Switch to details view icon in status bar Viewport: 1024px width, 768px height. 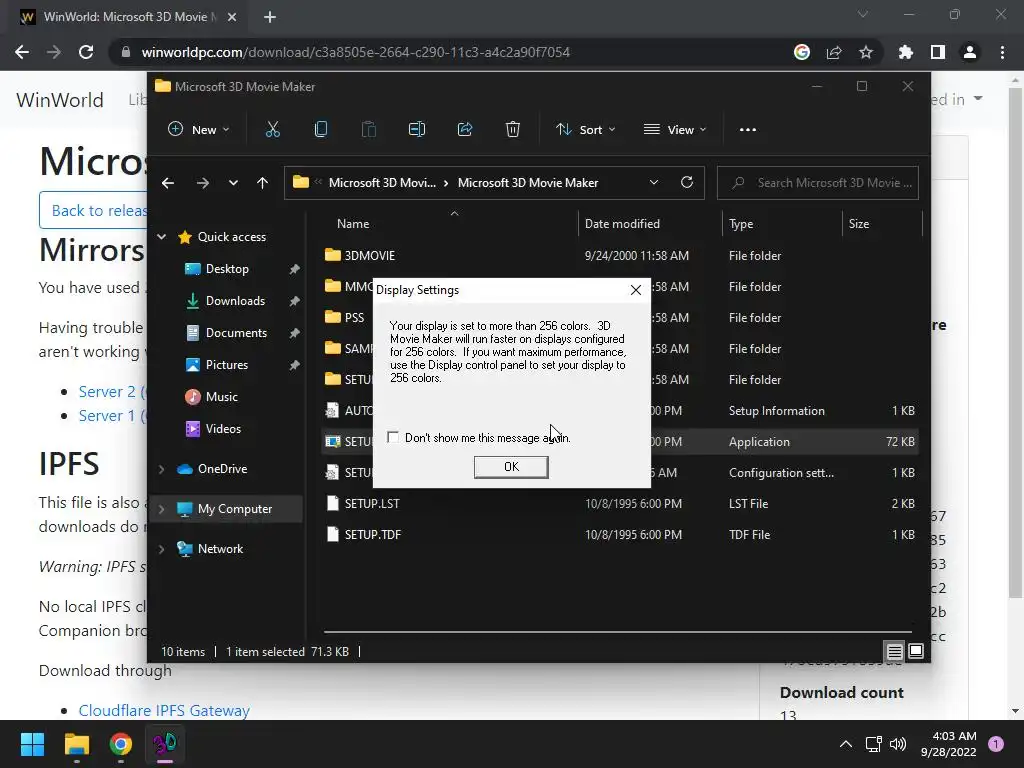tap(894, 651)
